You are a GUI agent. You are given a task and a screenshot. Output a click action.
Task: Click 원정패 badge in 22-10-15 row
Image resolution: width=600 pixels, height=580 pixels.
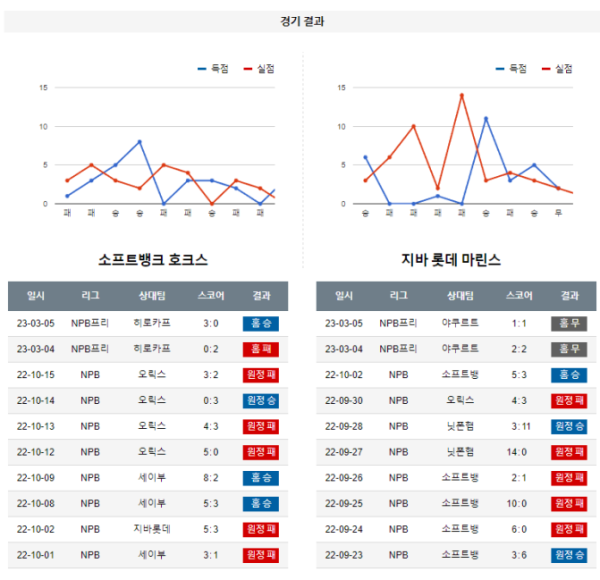click(x=261, y=375)
